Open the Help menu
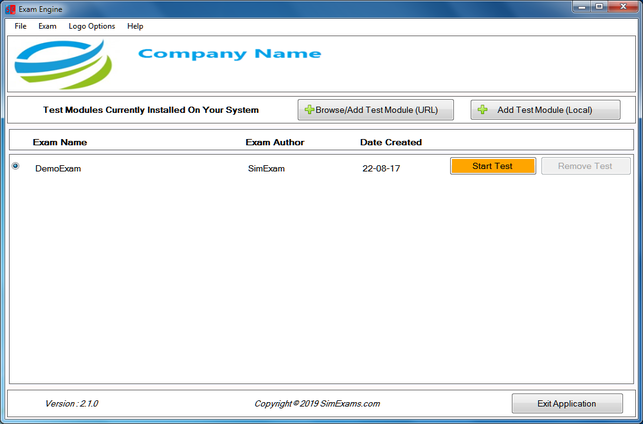 pos(135,26)
